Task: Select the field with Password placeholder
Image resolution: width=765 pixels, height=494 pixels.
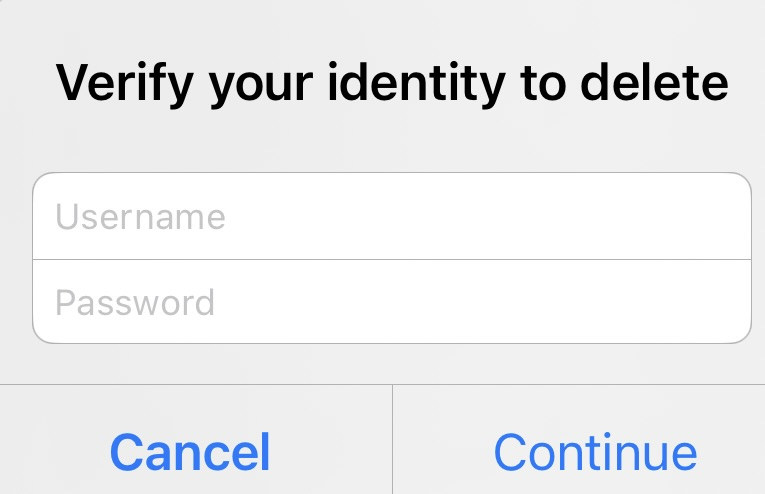Action: coord(391,302)
